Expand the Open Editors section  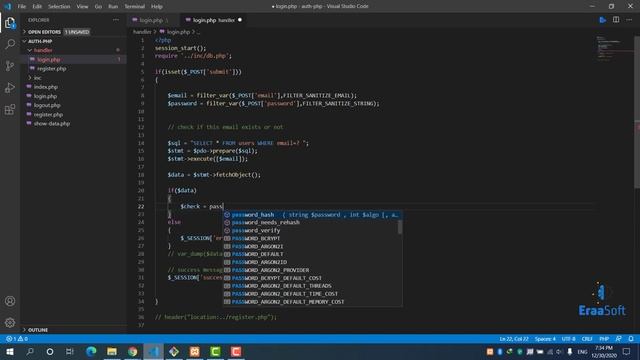pyautogui.click(x=44, y=32)
